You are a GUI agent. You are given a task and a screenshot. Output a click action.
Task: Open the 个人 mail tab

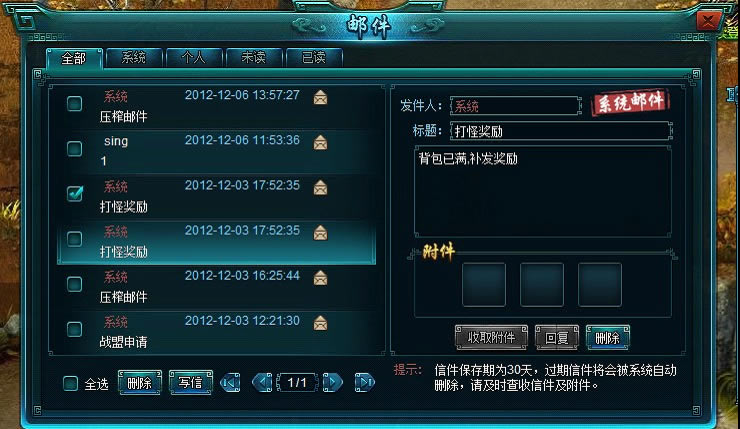194,58
